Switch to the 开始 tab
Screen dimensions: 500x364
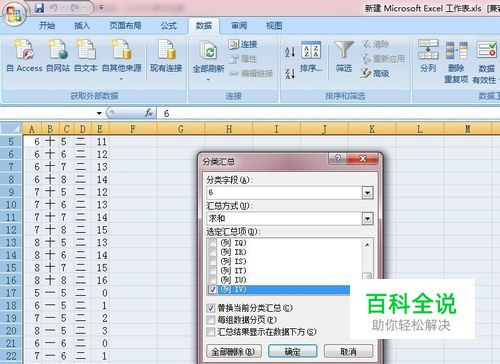[47, 25]
